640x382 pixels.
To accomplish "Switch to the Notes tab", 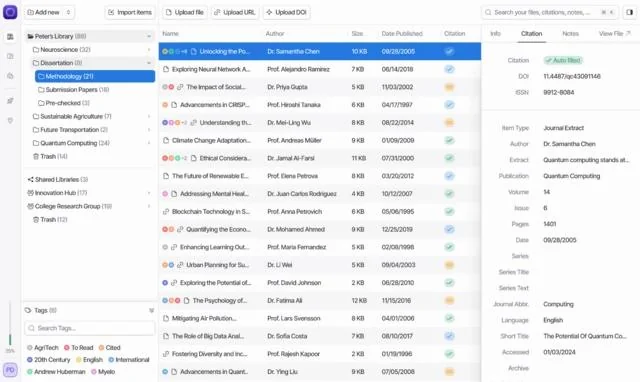I will click(570, 33).
